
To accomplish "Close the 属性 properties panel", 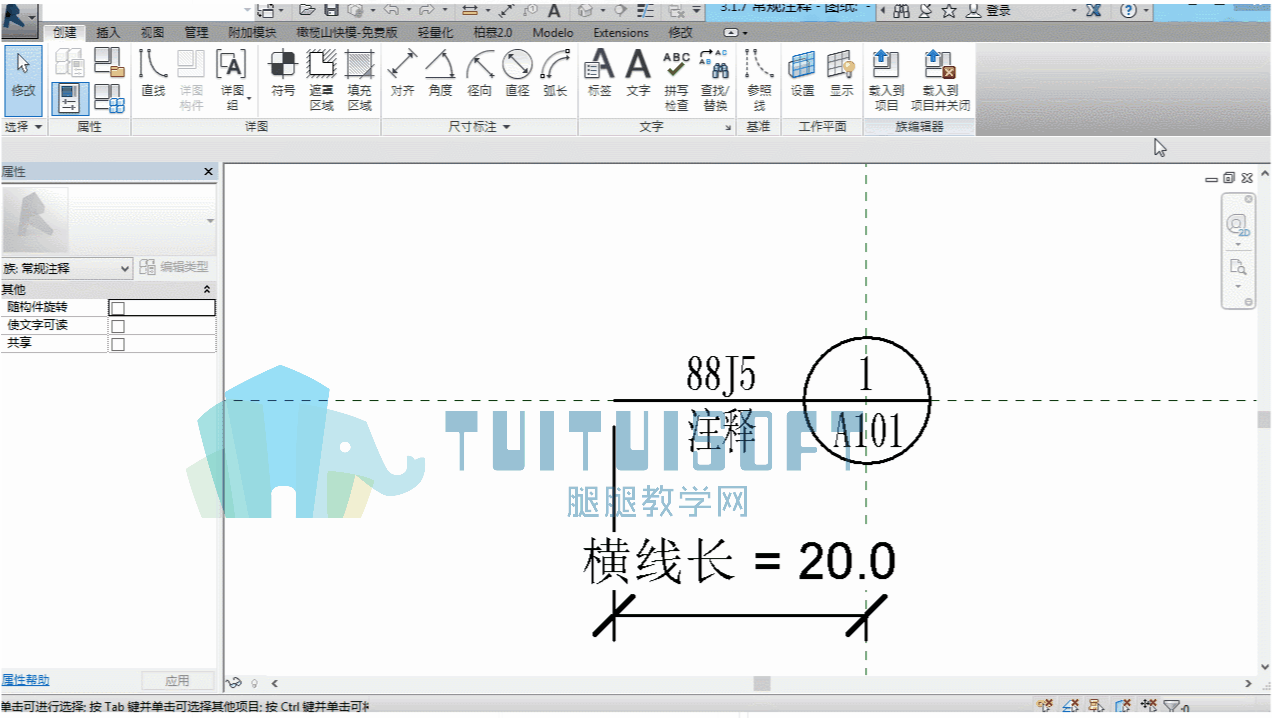I will tap(208, 172).
